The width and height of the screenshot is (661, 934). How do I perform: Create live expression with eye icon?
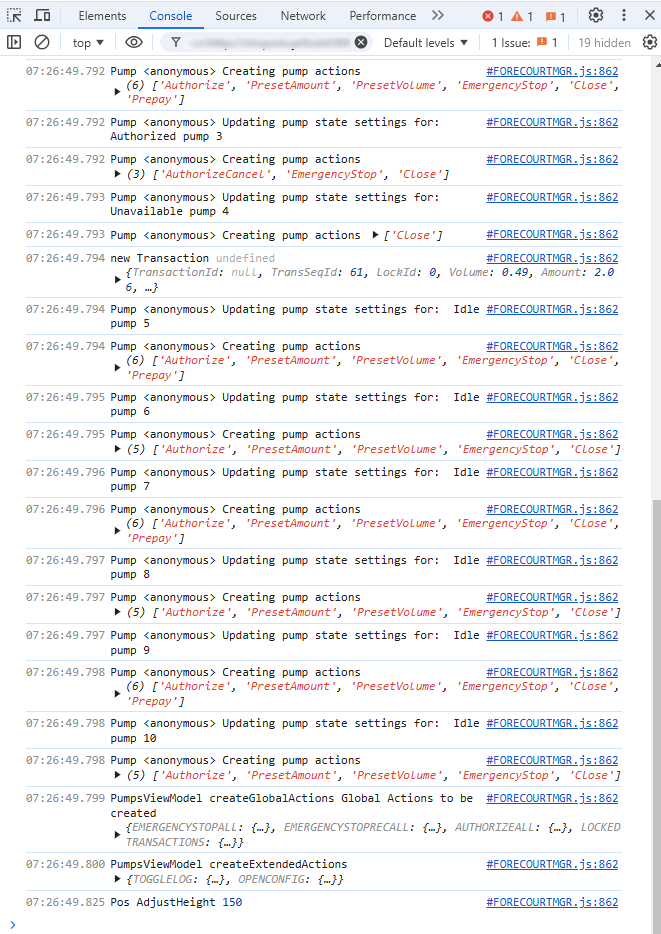point(134,42)
